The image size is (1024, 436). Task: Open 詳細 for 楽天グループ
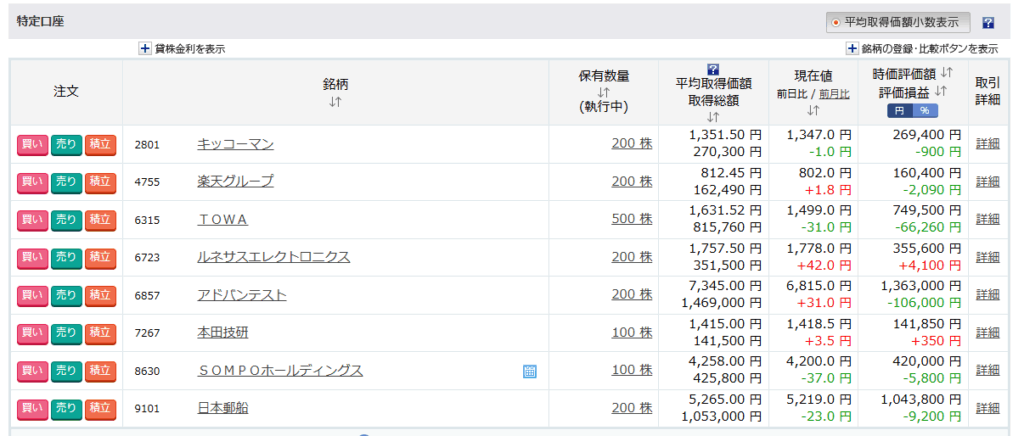pyautogui.click(x=987, y=181)
